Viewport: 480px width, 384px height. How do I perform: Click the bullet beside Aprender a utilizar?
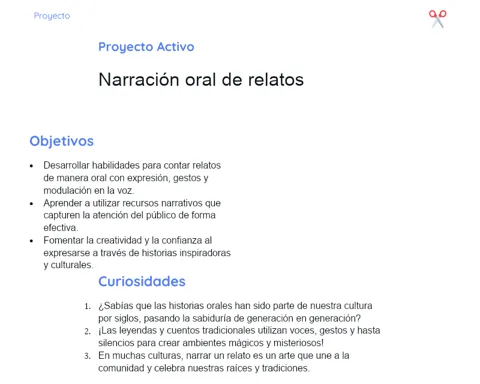click(32, 203)
